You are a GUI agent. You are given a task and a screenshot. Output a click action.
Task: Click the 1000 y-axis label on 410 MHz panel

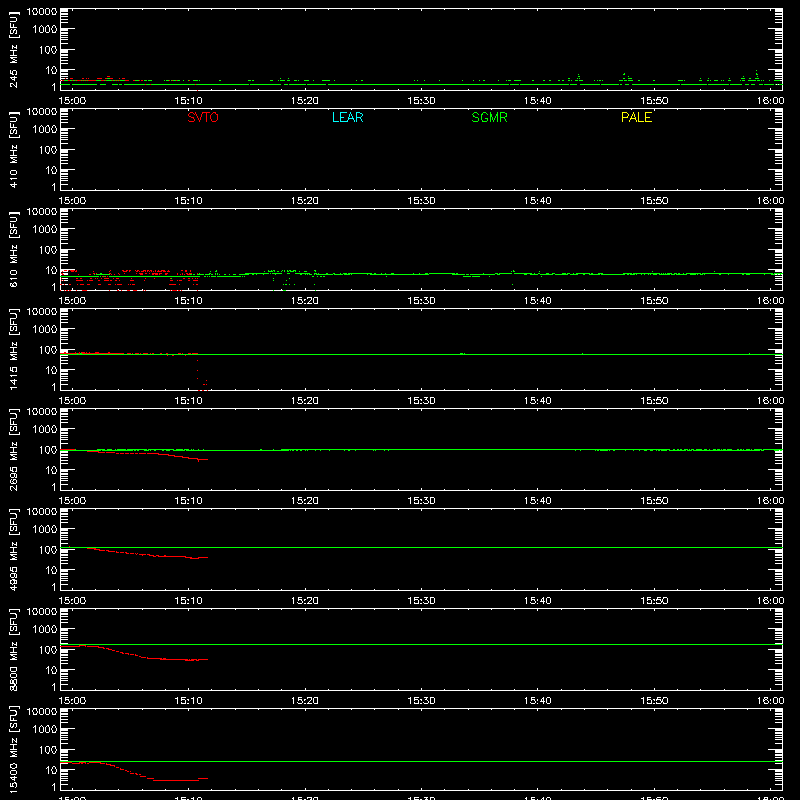(45, 130)
